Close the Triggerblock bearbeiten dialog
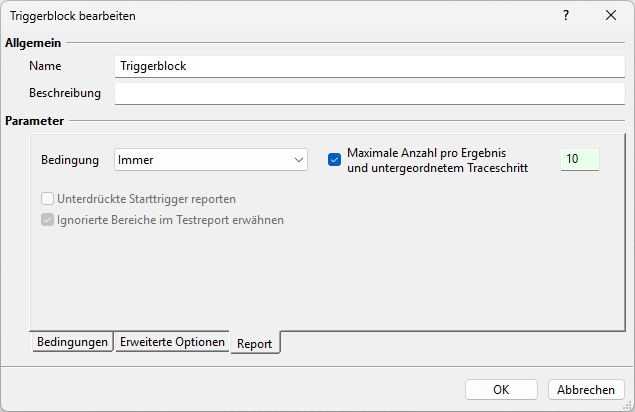Screen dimensions: 635x412 (611, 15)
